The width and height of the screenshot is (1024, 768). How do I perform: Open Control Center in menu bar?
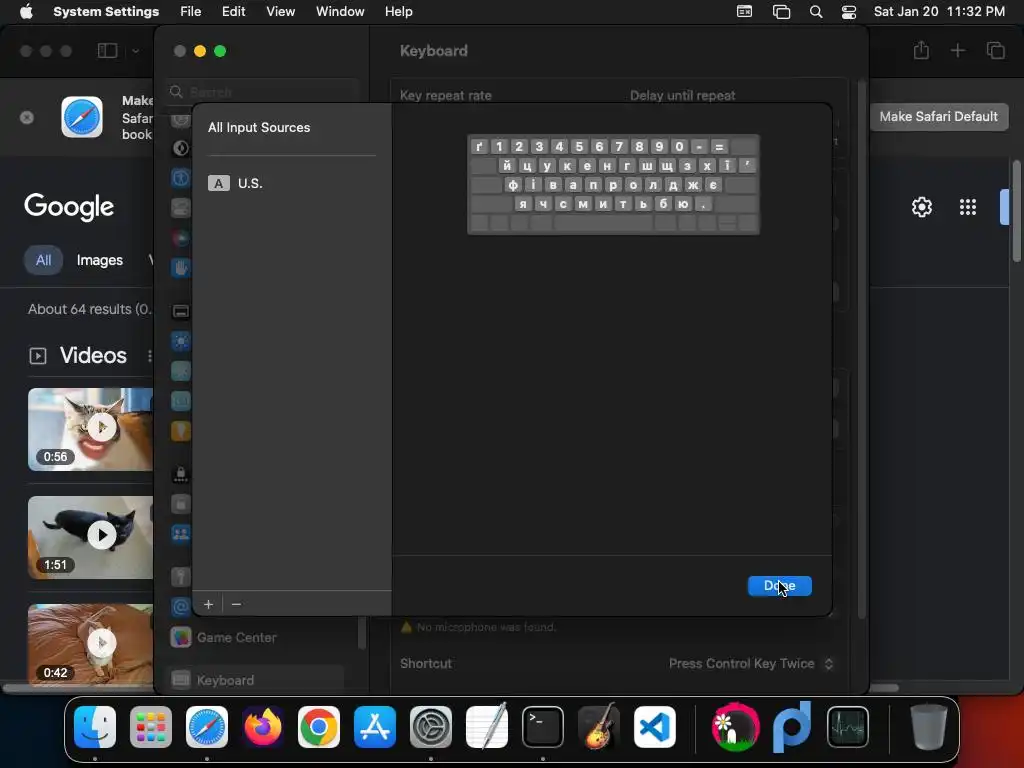[x=848, y=11]
